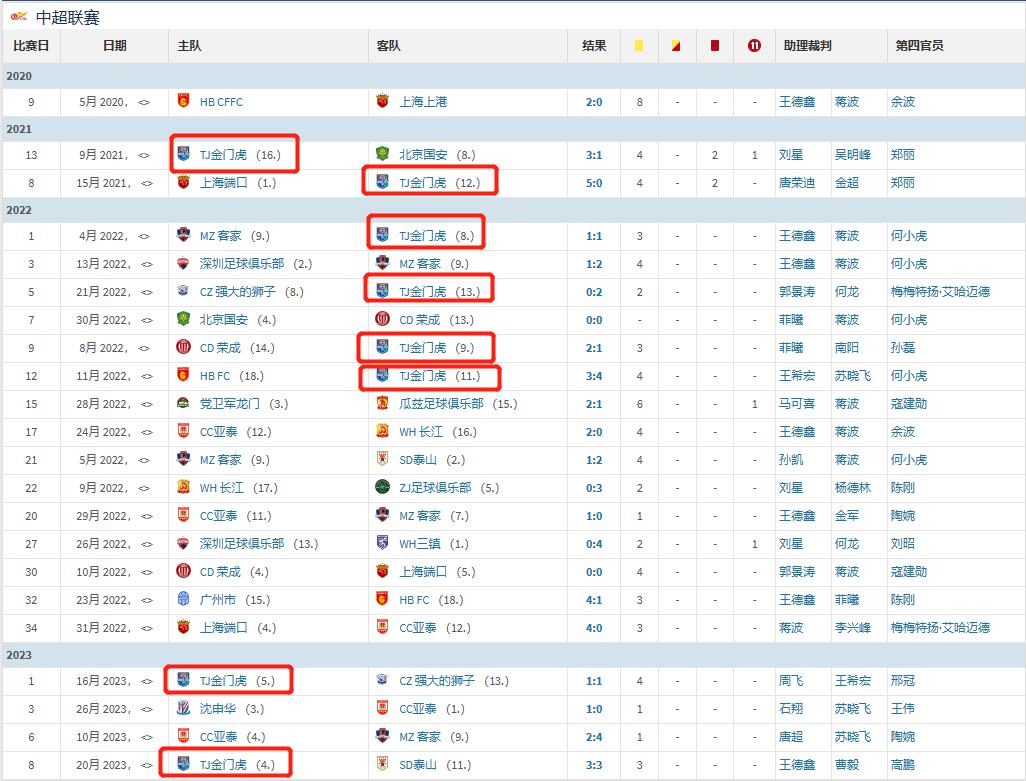Image resolution: width=1026 pixels, height=781 pixels.
Task: Click the crest beside 上海端口 (1.)
Action: (184, 182)
